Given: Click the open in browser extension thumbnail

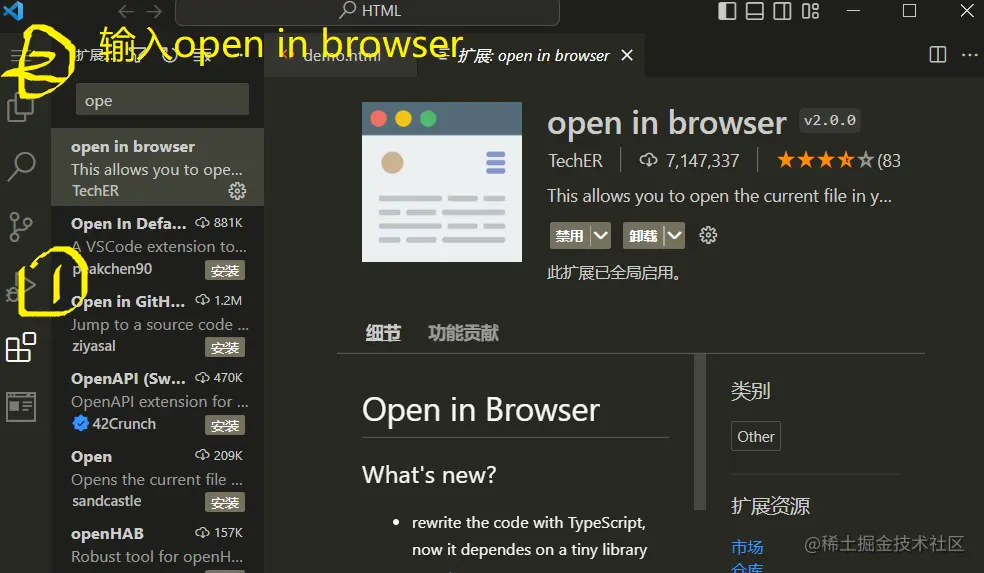Looking at the screenshot, I should [442, 182].
